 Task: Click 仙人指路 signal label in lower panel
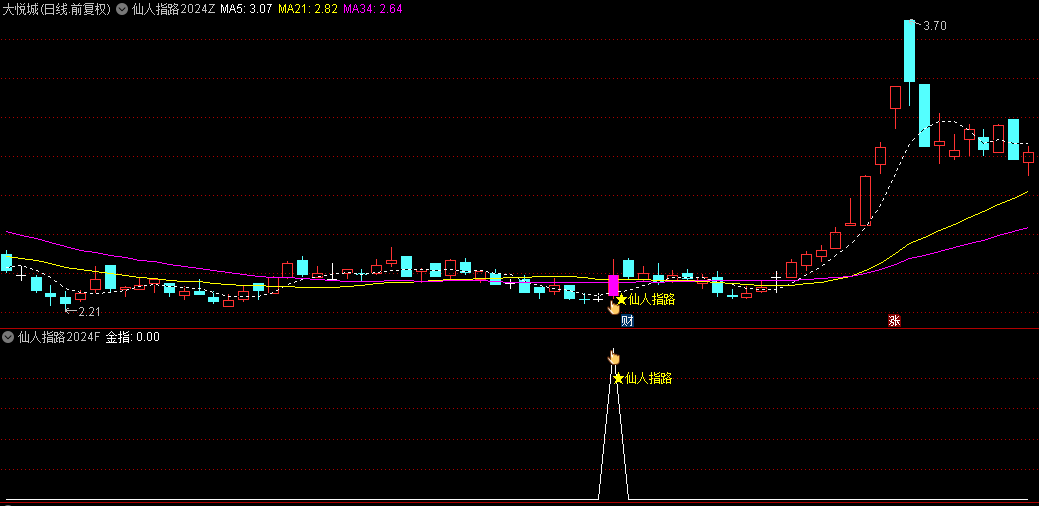tap(649, 378)
